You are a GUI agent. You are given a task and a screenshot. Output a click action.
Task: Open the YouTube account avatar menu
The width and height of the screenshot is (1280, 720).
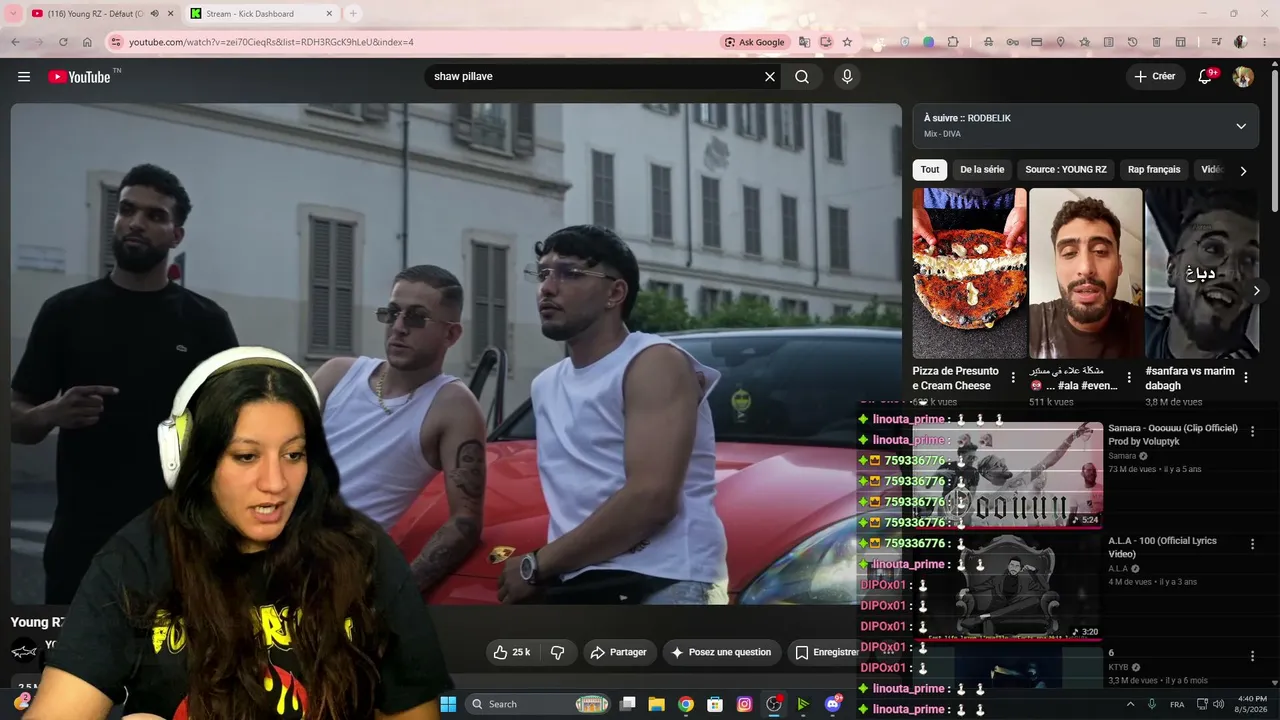(x=1243, y=77)
